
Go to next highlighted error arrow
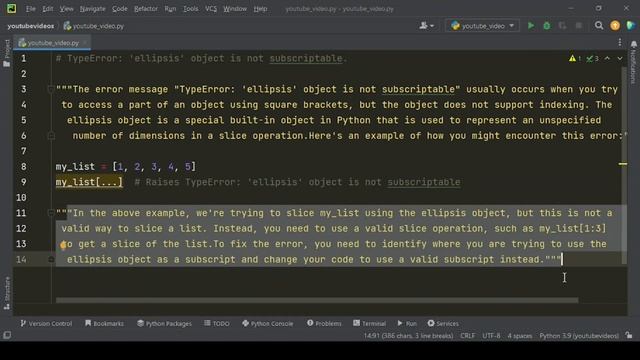tap(620, 59)
